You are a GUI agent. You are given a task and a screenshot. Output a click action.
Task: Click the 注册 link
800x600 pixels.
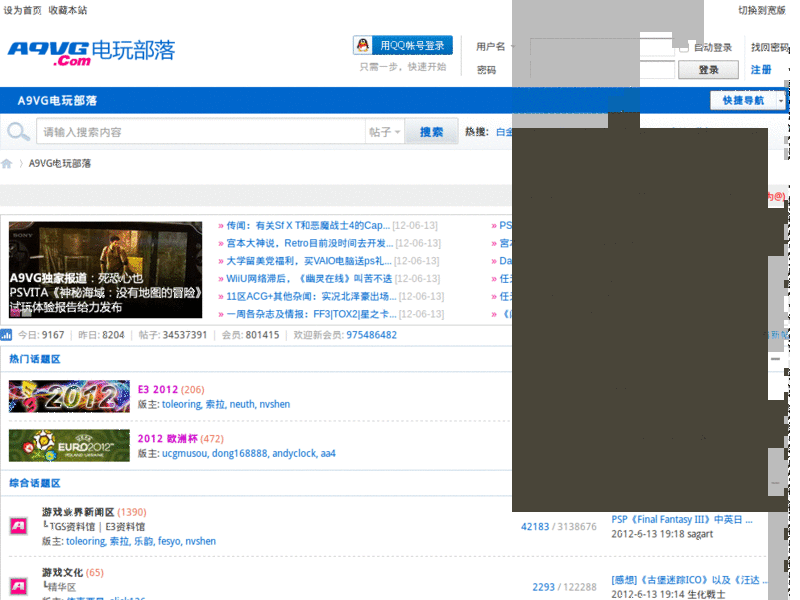(x=761, y=70)
